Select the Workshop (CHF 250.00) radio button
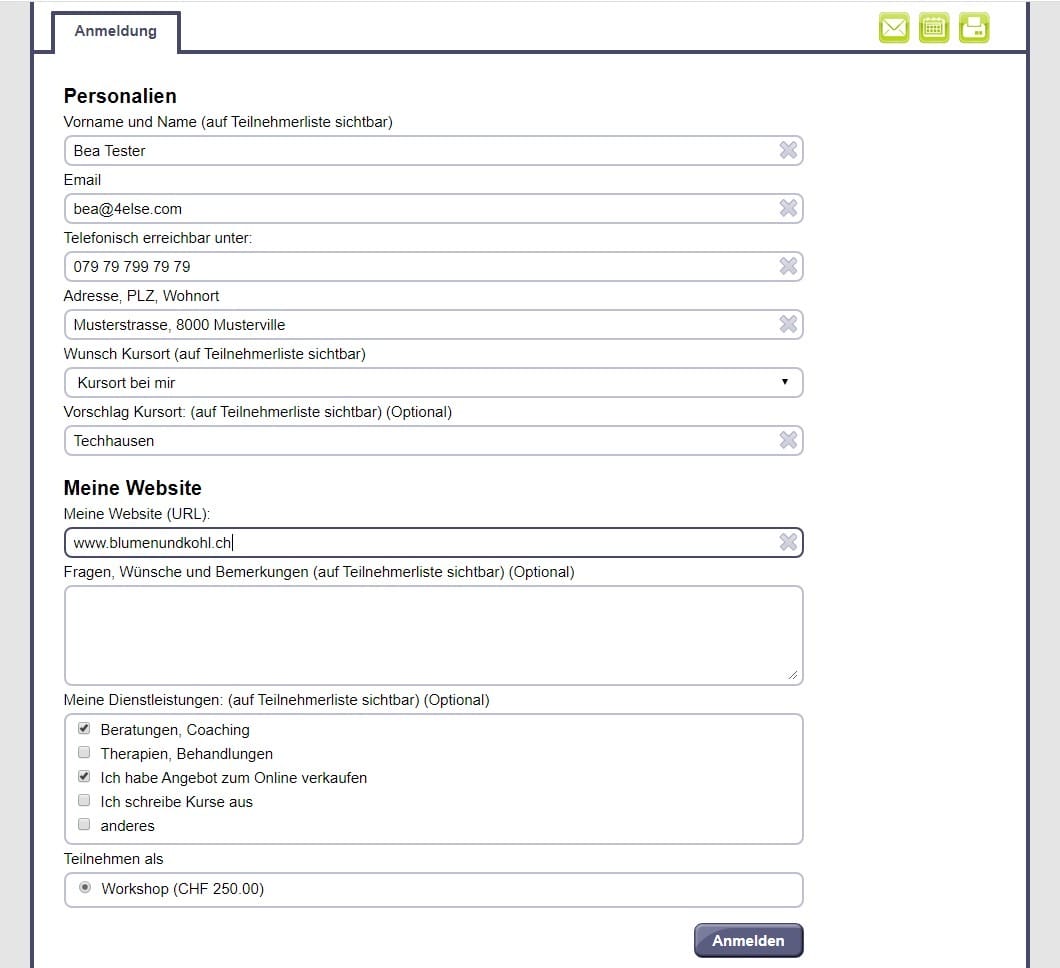Screen dimensions: 1060x968 85,887
